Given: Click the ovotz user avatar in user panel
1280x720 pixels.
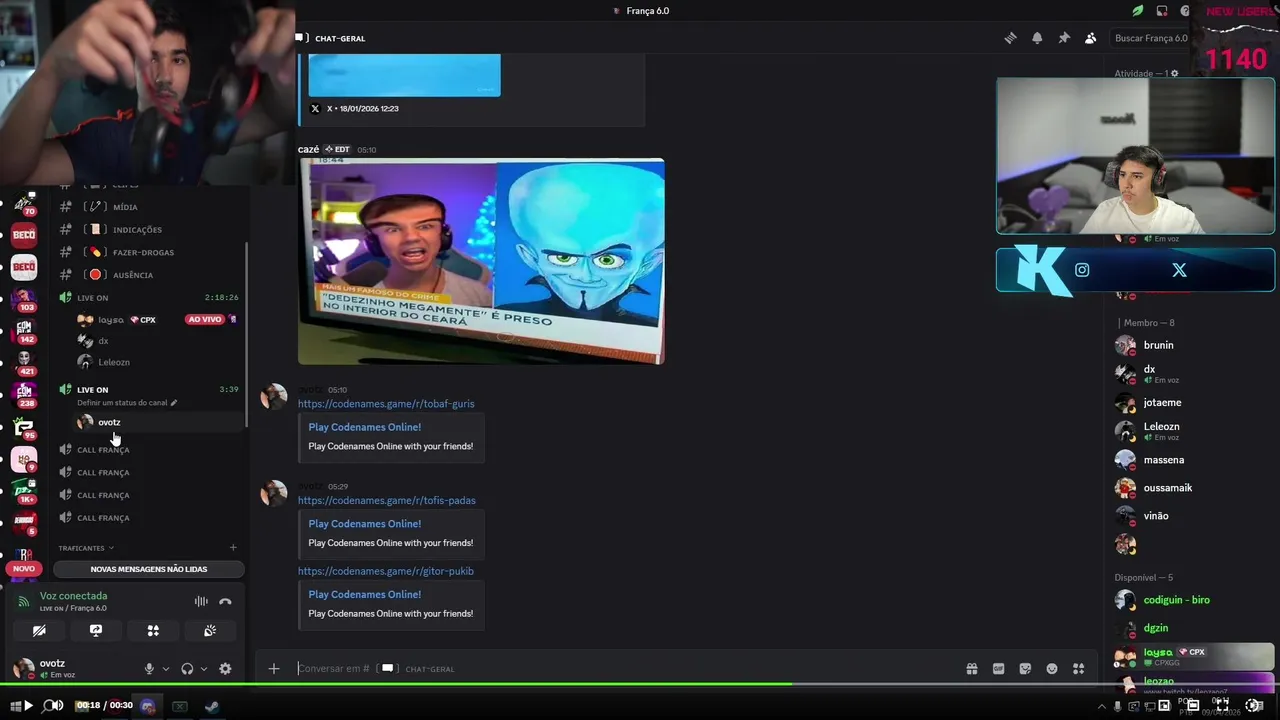Looking at the screenshot, I should click(x=23, y=669).
